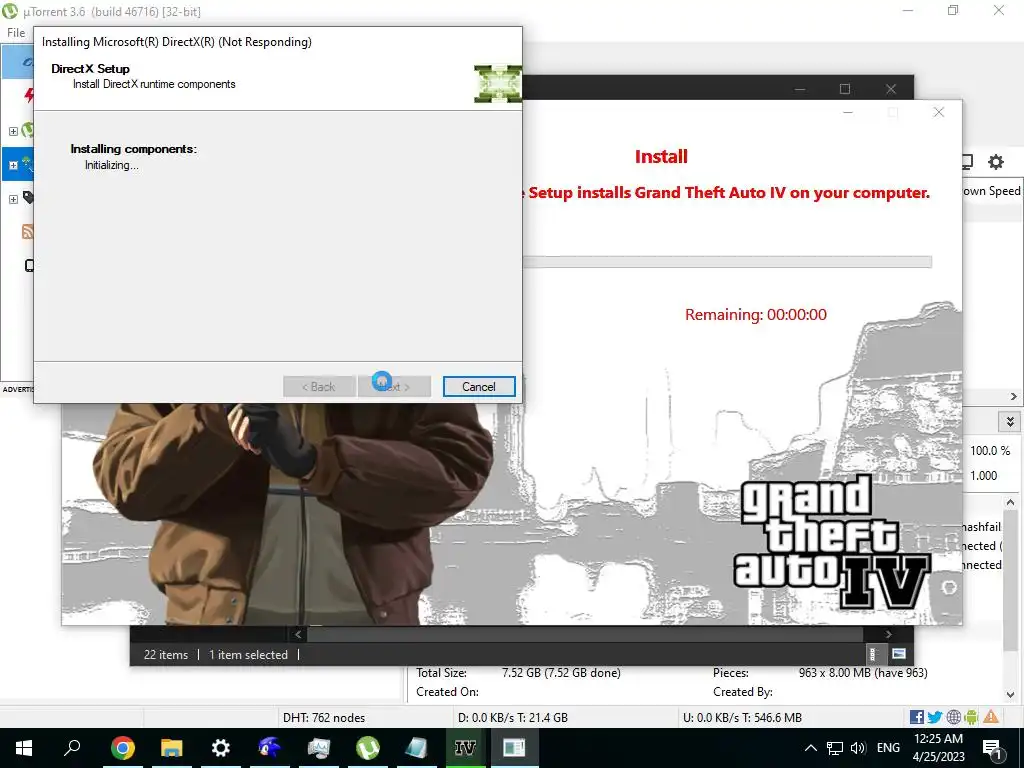Click the Android icon in uTorrent status bar
The image size is (1024, 768).
(971, 717)
